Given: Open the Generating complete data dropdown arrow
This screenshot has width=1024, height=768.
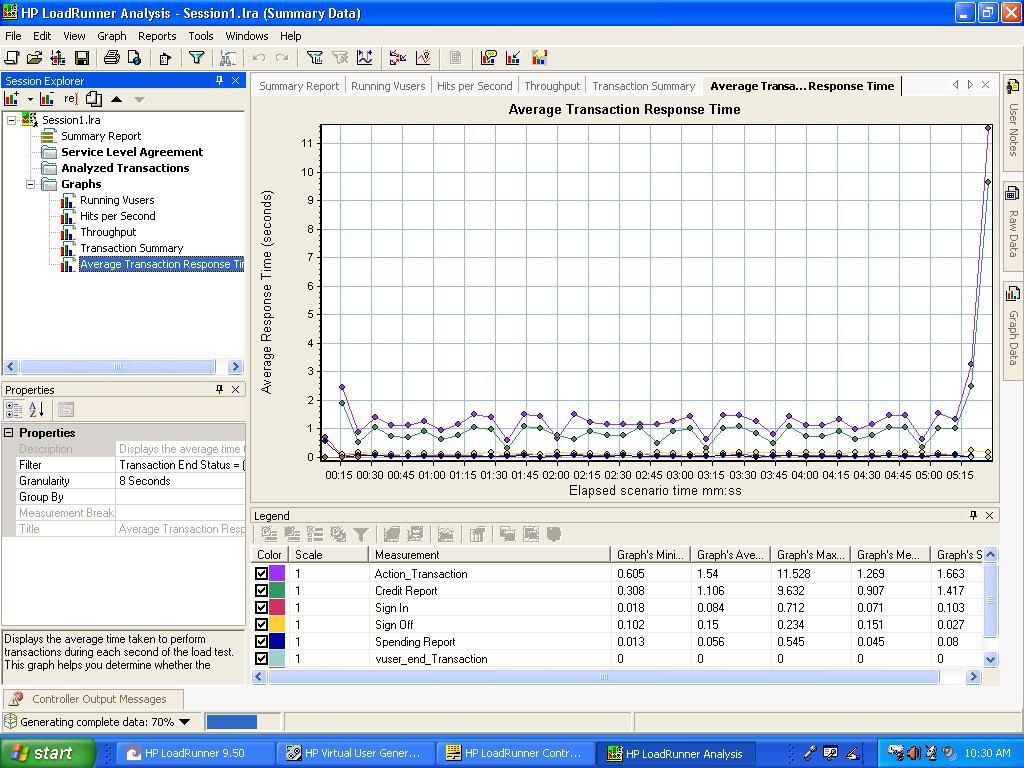Looking at the screenshot, I should [x=185, y=722].
